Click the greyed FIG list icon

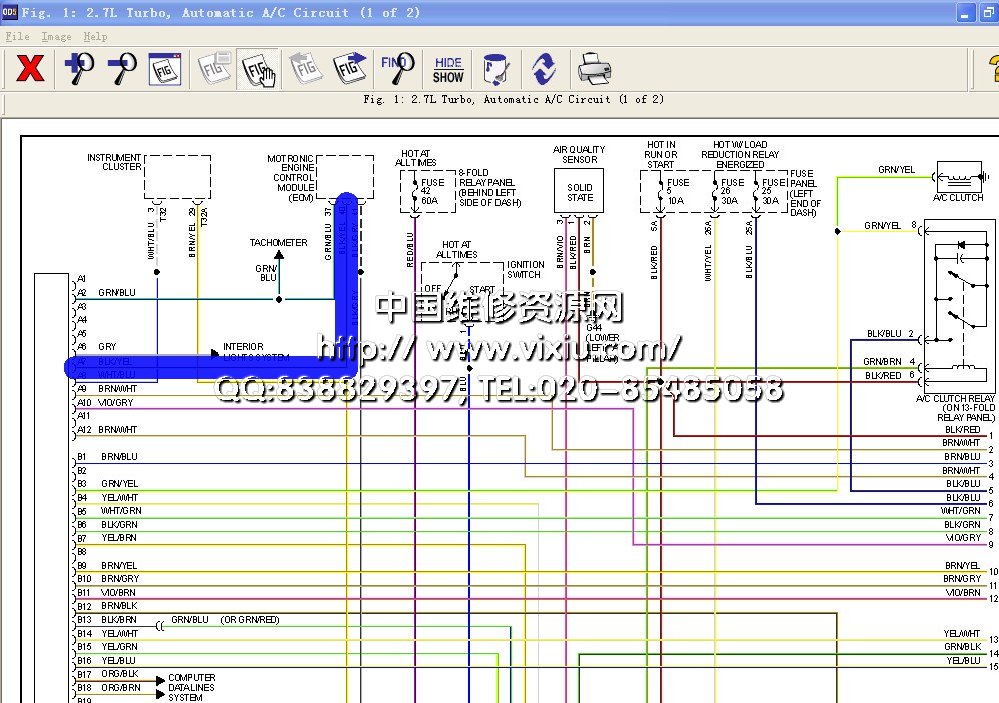point(213,69)
